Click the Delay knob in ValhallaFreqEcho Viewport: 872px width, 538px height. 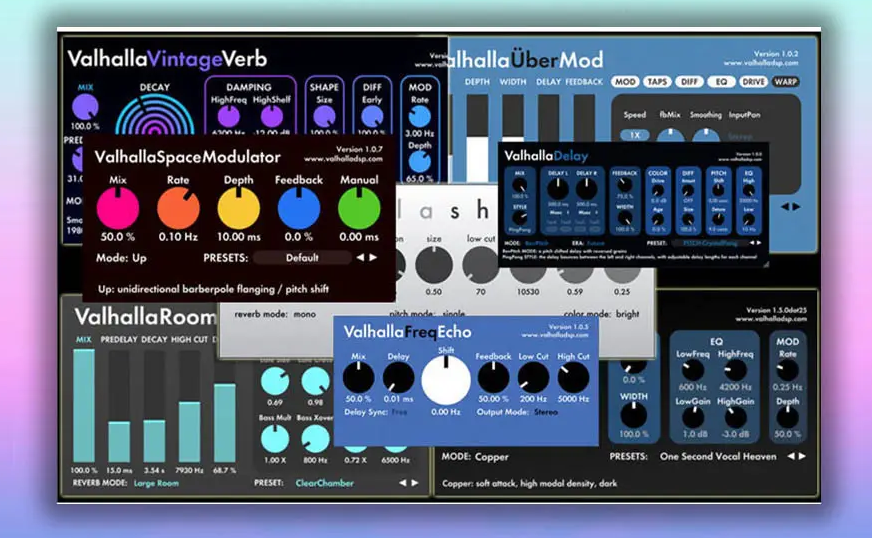(398, 377)
